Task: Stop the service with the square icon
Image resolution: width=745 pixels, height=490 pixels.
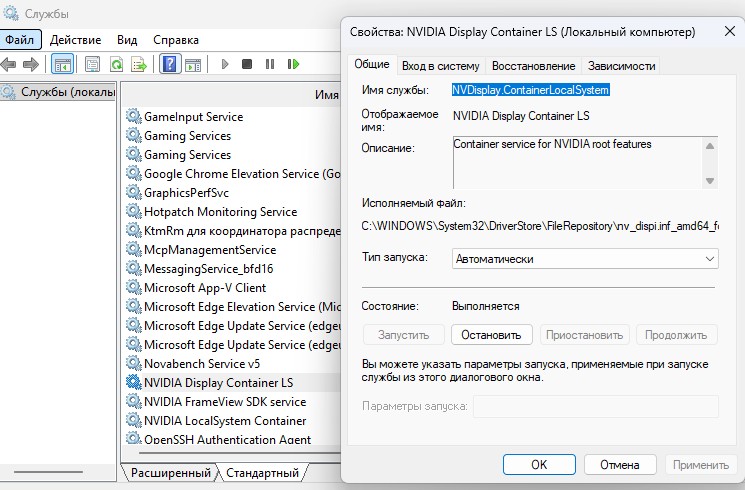Action: pos(247,64)
